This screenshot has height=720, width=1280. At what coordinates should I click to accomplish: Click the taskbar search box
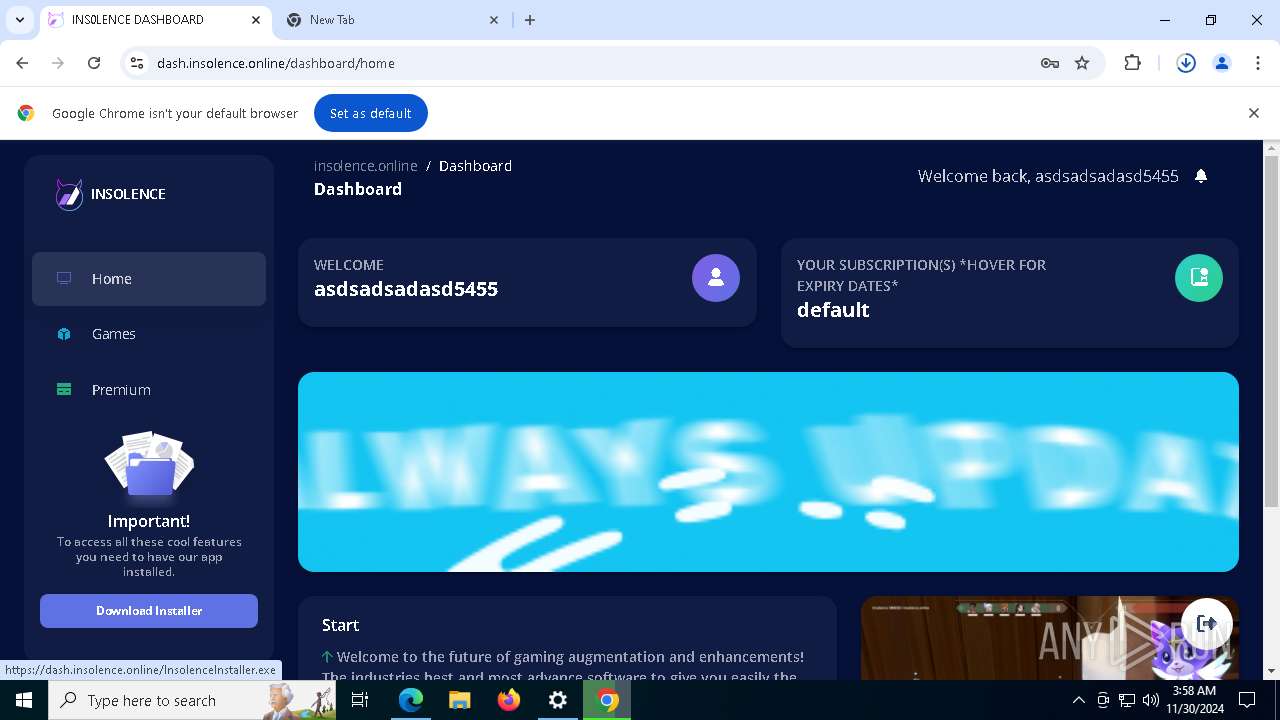pos(192,700)
